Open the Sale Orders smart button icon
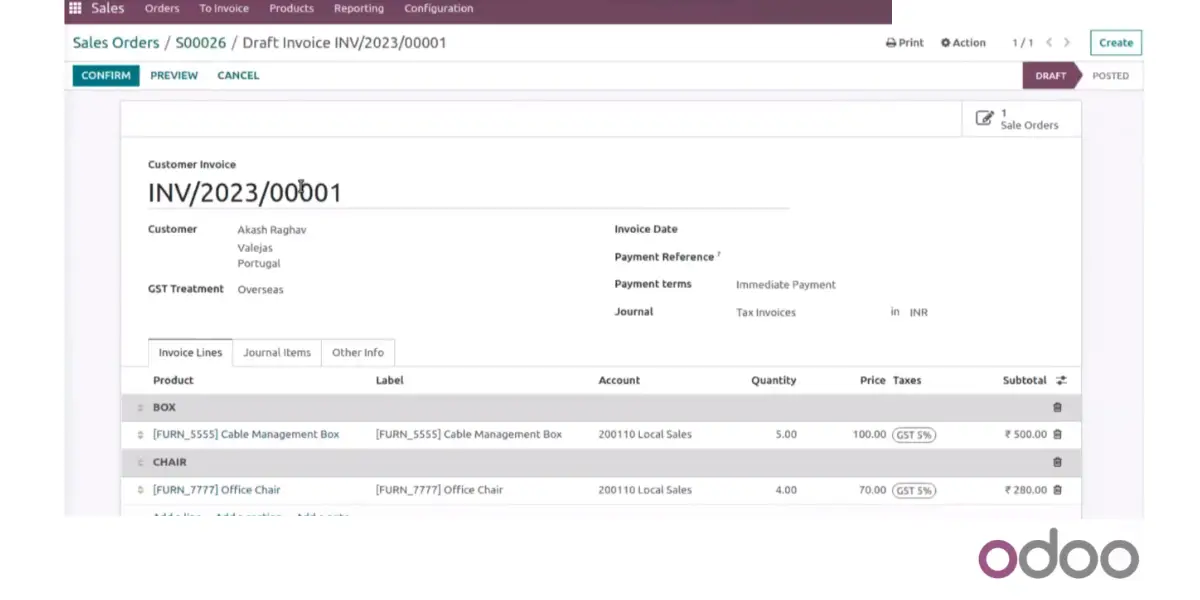Screen dimensions: 1200x600 985,118
